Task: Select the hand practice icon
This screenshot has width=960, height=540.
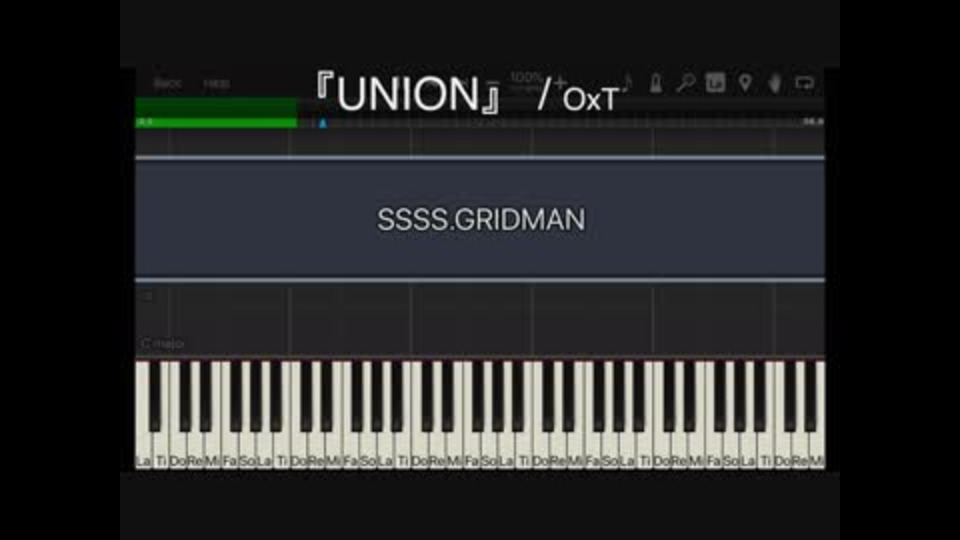Action: (775, 83)
